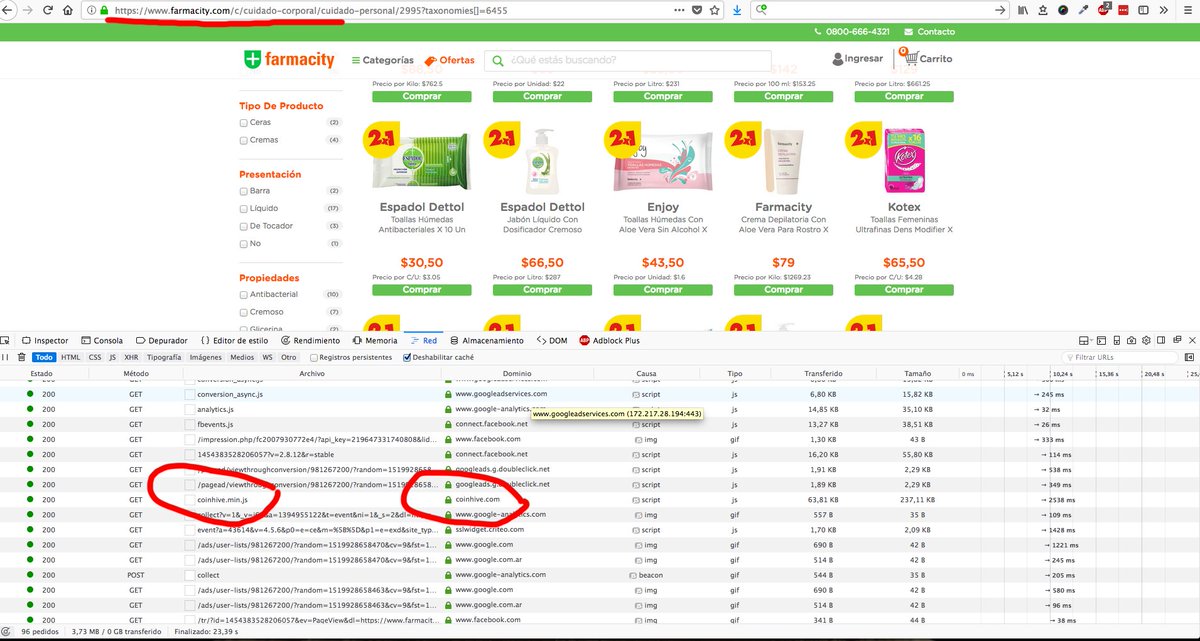Screen dimensions: 1200x641
Task: Check the De Tocador filter
Action: [x=244, y=226]
